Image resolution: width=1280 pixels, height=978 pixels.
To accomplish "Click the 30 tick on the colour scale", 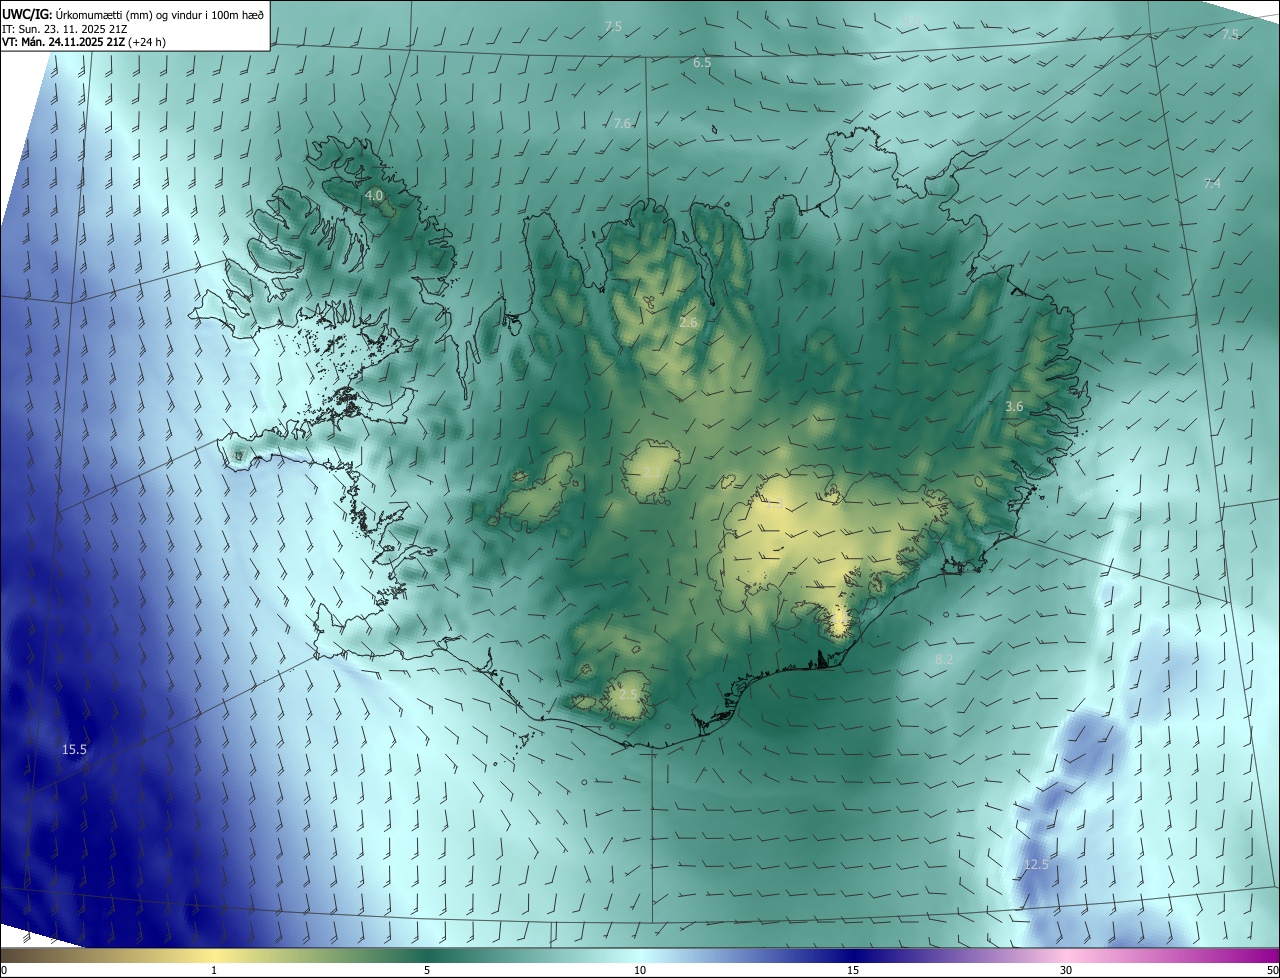I will pyautogui.click(x=1066, y=970).
